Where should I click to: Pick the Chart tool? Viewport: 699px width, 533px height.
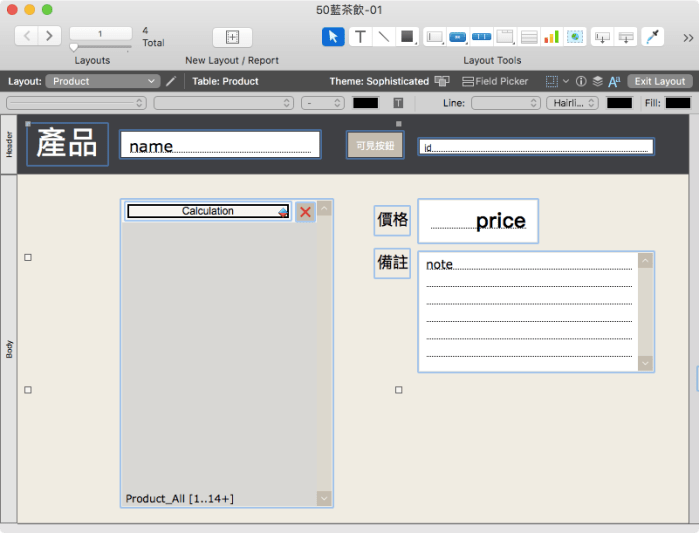pos(551,37)
